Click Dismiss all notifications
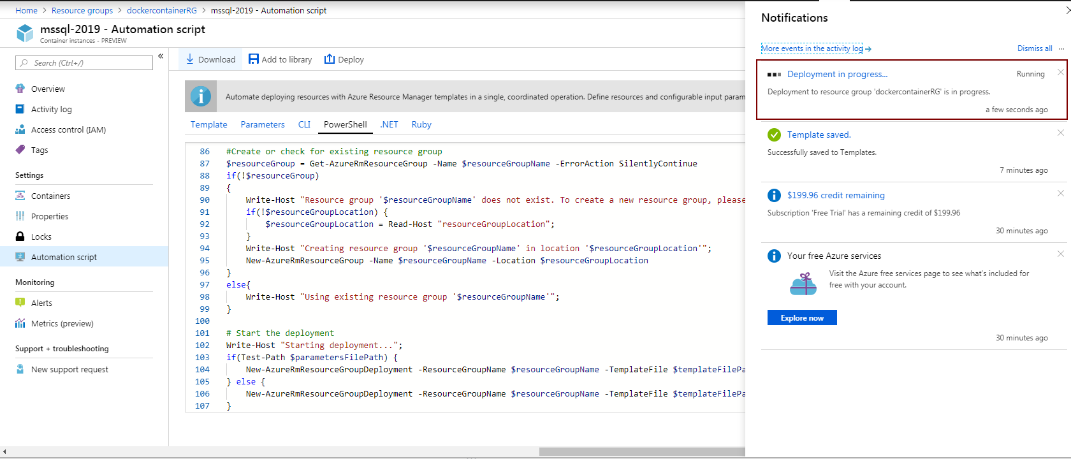The width and height of the screenshot is (1071, 459). 1034,48
